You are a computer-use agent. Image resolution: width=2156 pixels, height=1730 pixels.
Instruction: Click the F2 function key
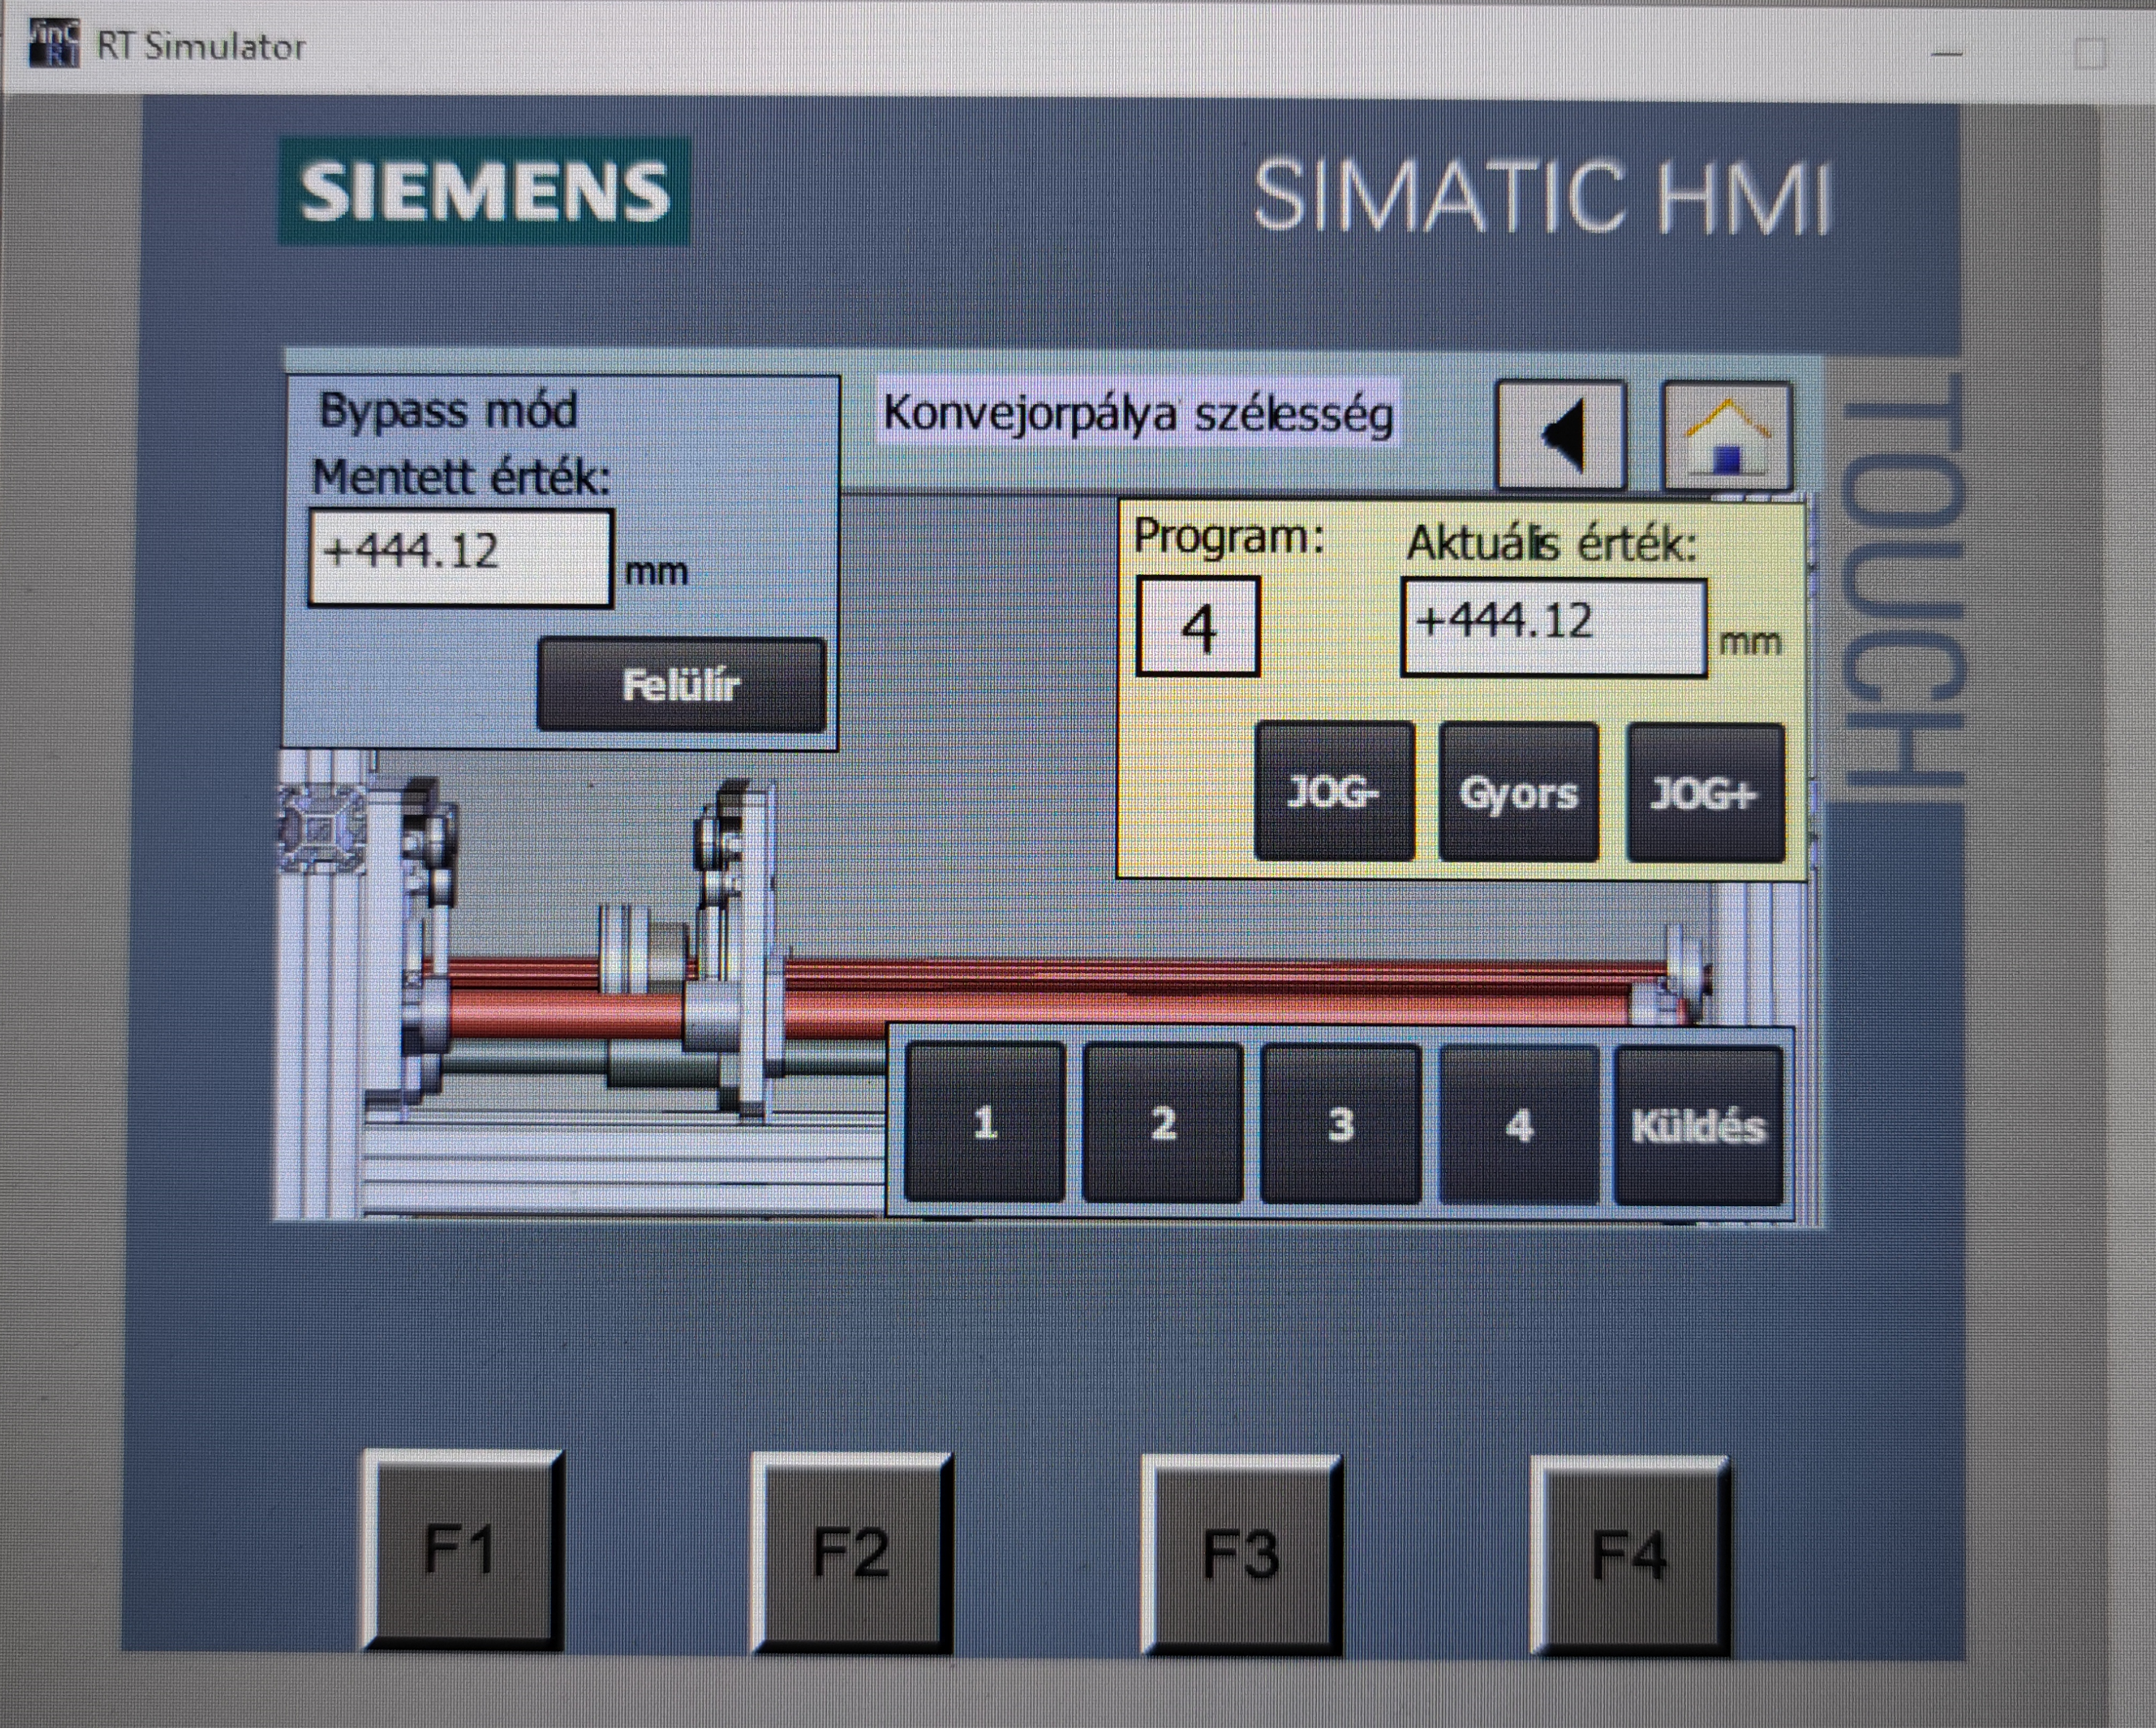[x=851, y=1553]
